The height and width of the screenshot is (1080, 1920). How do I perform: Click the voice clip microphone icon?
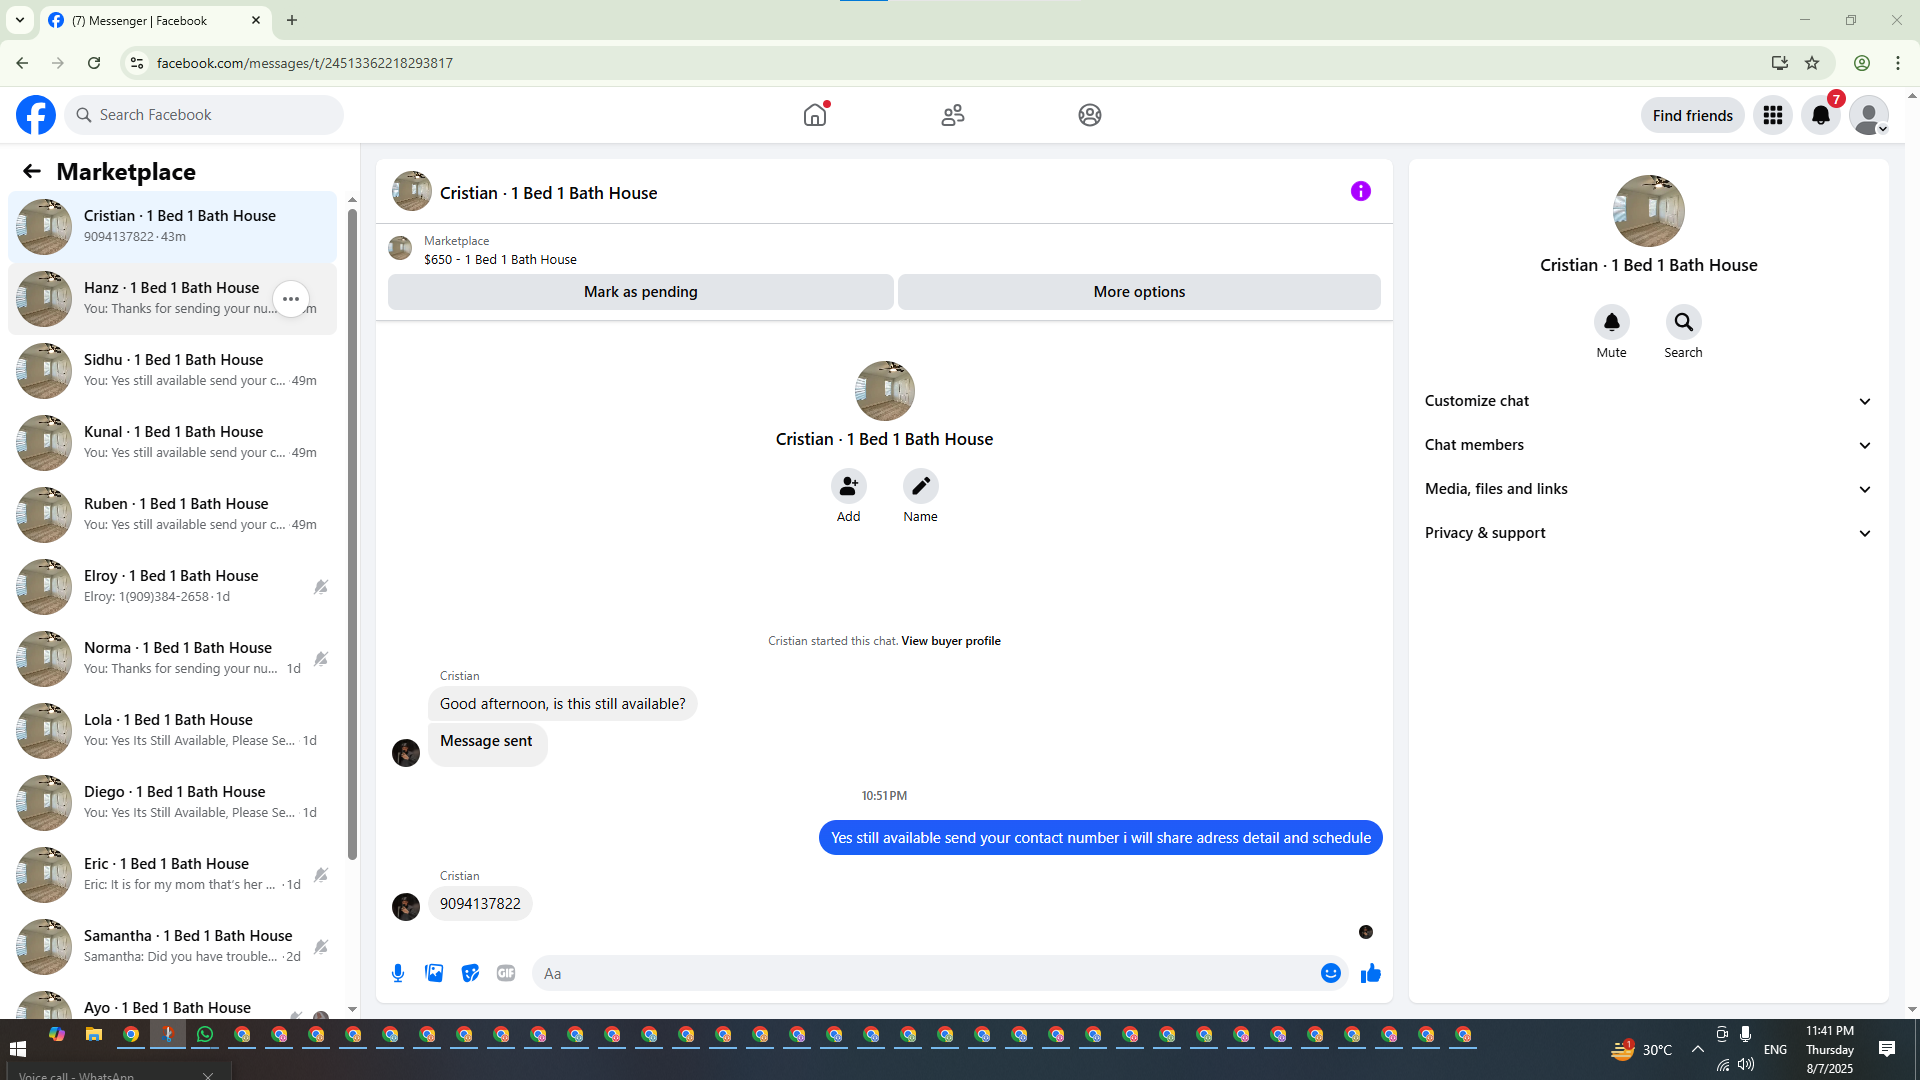(398, 973)
